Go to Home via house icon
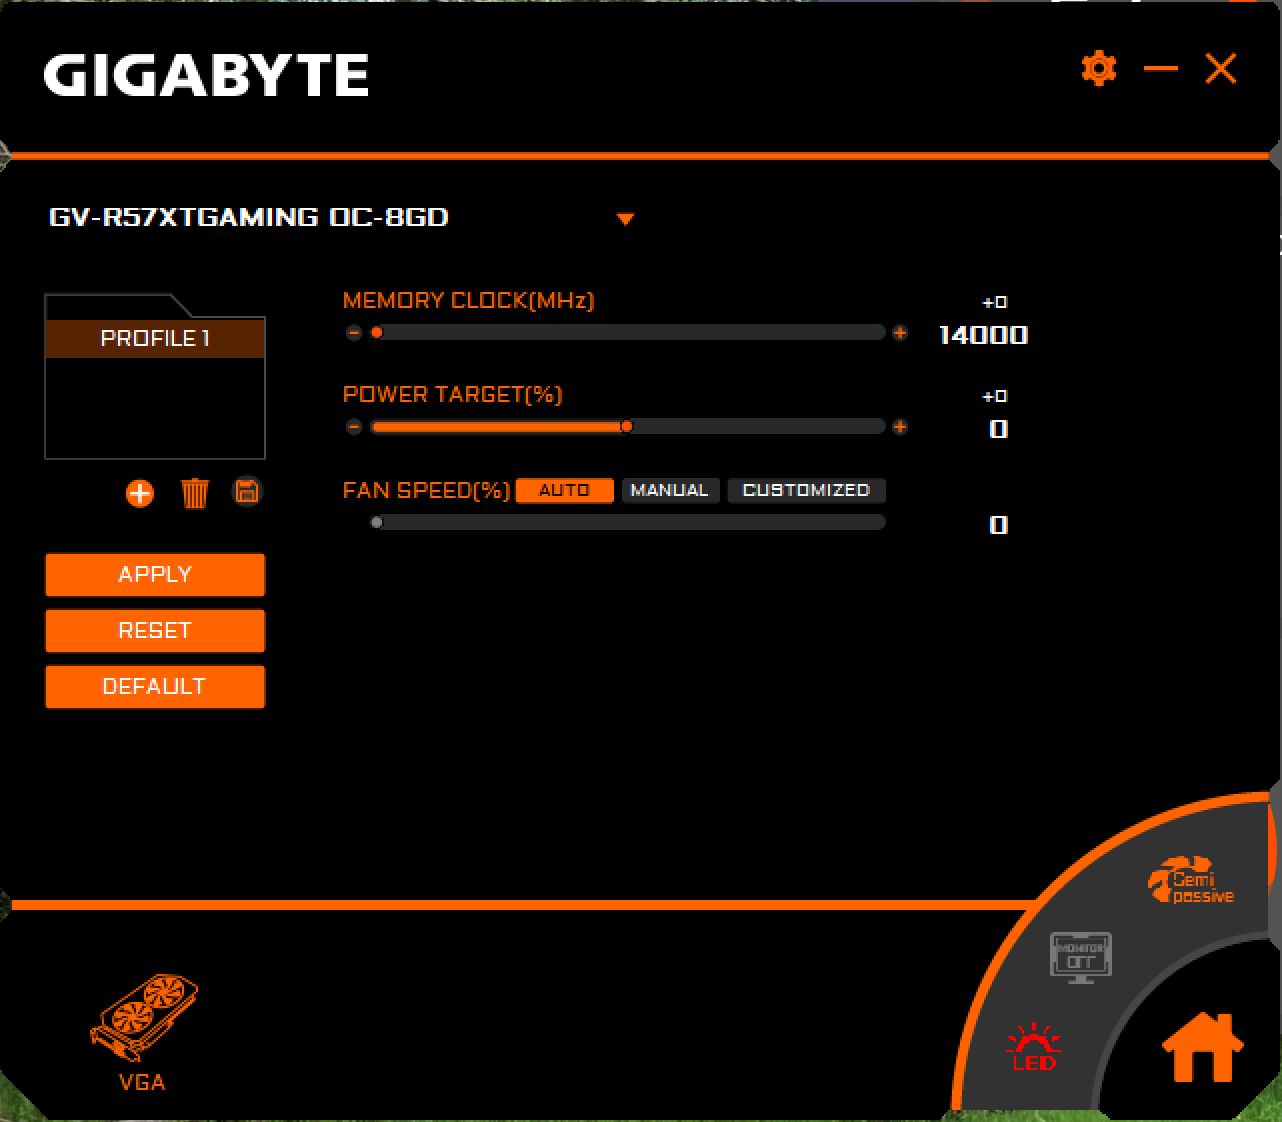 point(1202,1045)
